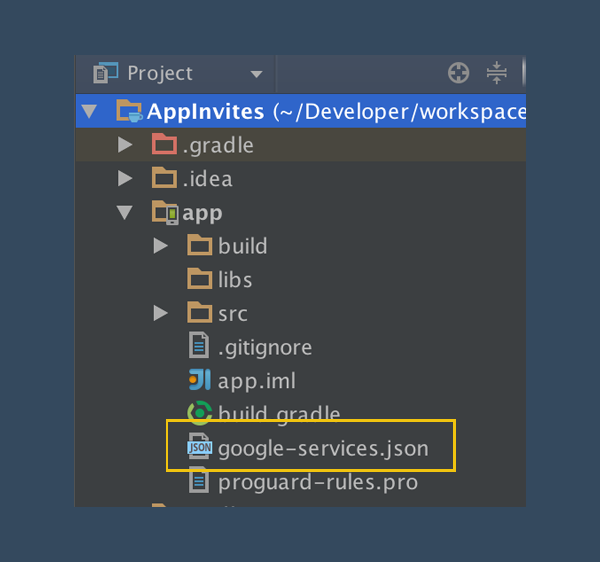Viewport: 600px width, 562px height.
Task: Open the Project view dropdown
Action: tap(256, 74)
